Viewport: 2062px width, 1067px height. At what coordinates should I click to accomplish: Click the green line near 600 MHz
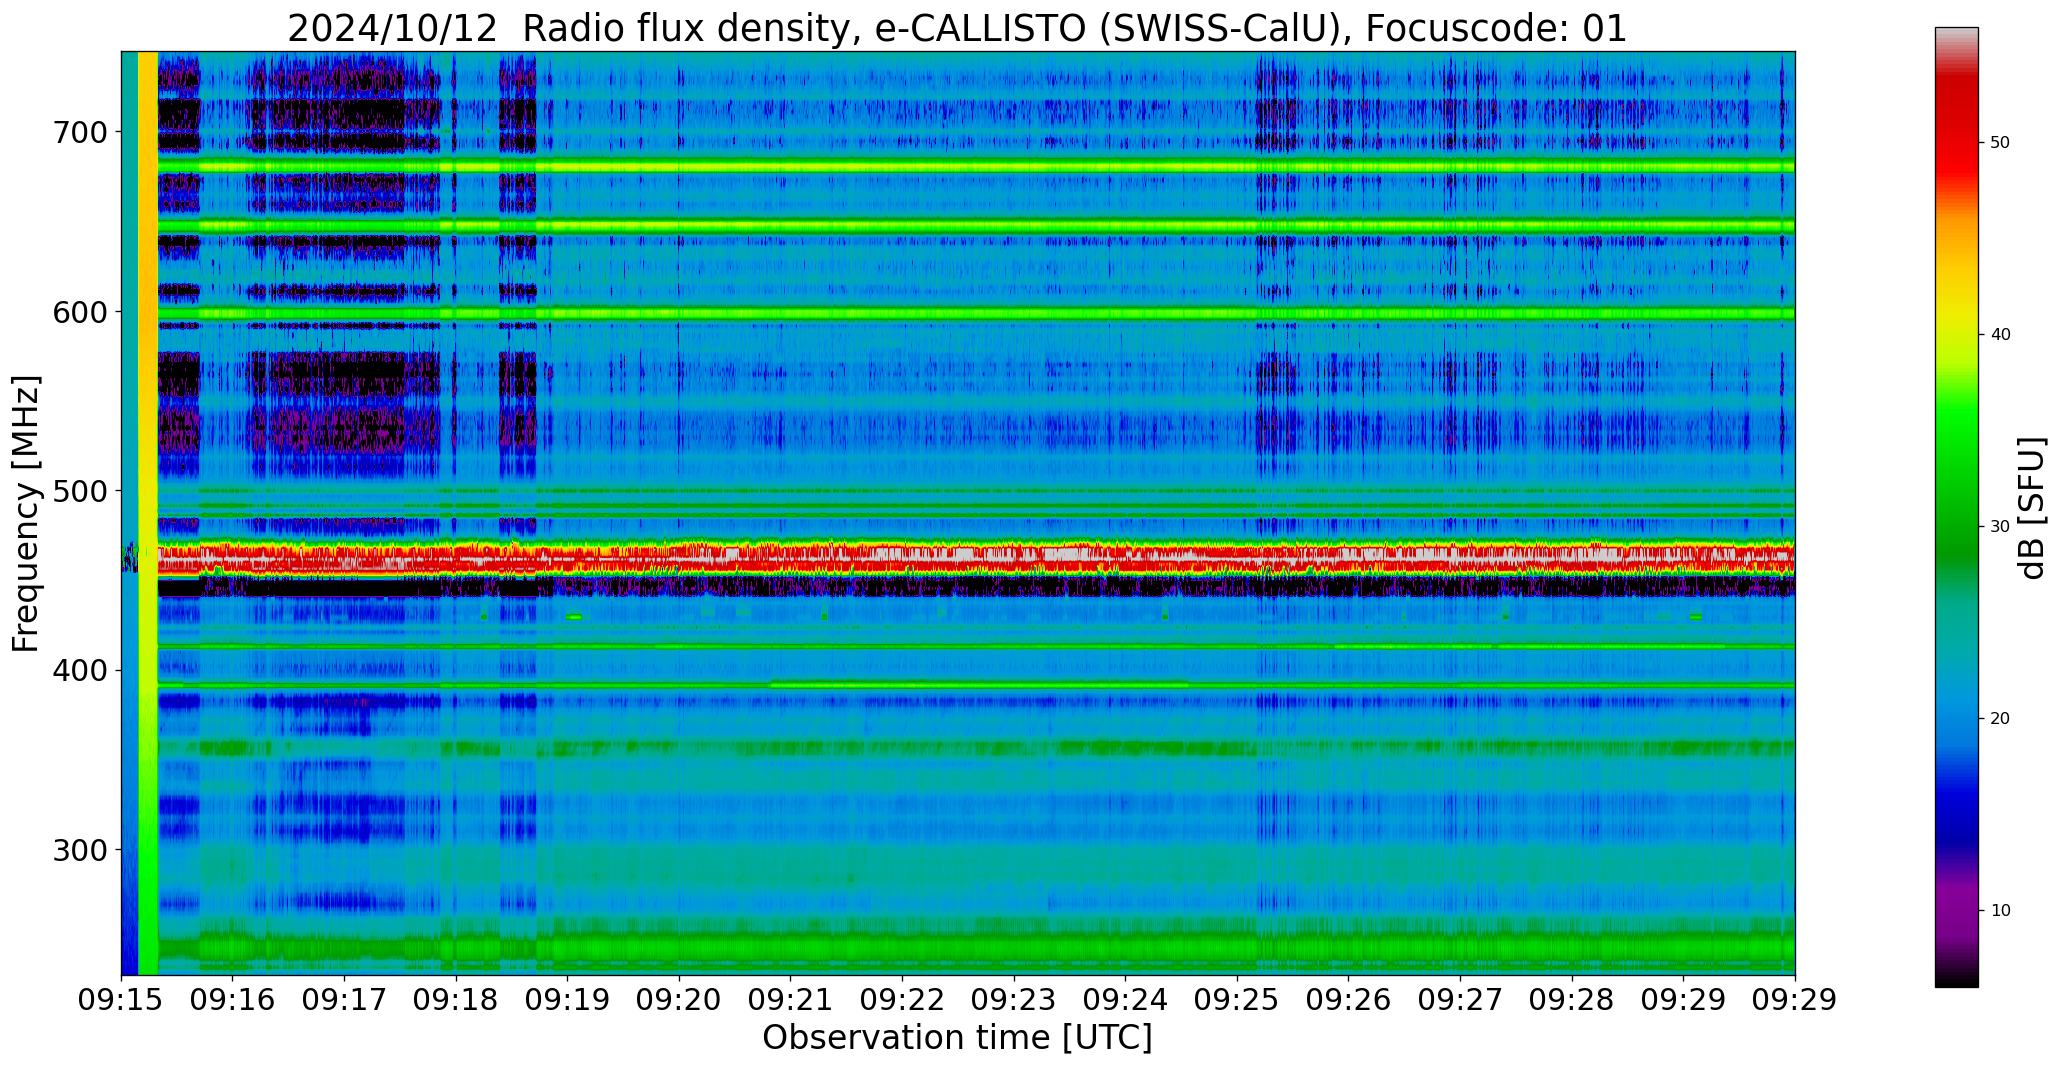(975, 313)
